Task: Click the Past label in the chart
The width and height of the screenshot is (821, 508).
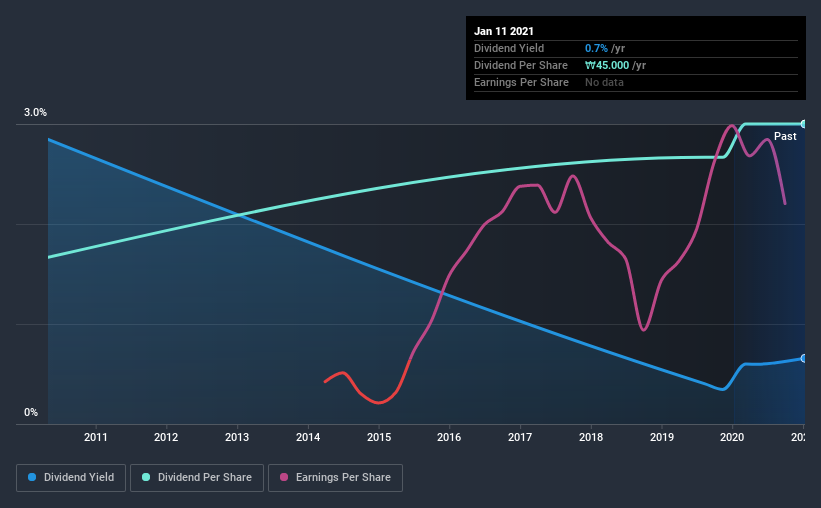Action: click(x=785, y=136)
